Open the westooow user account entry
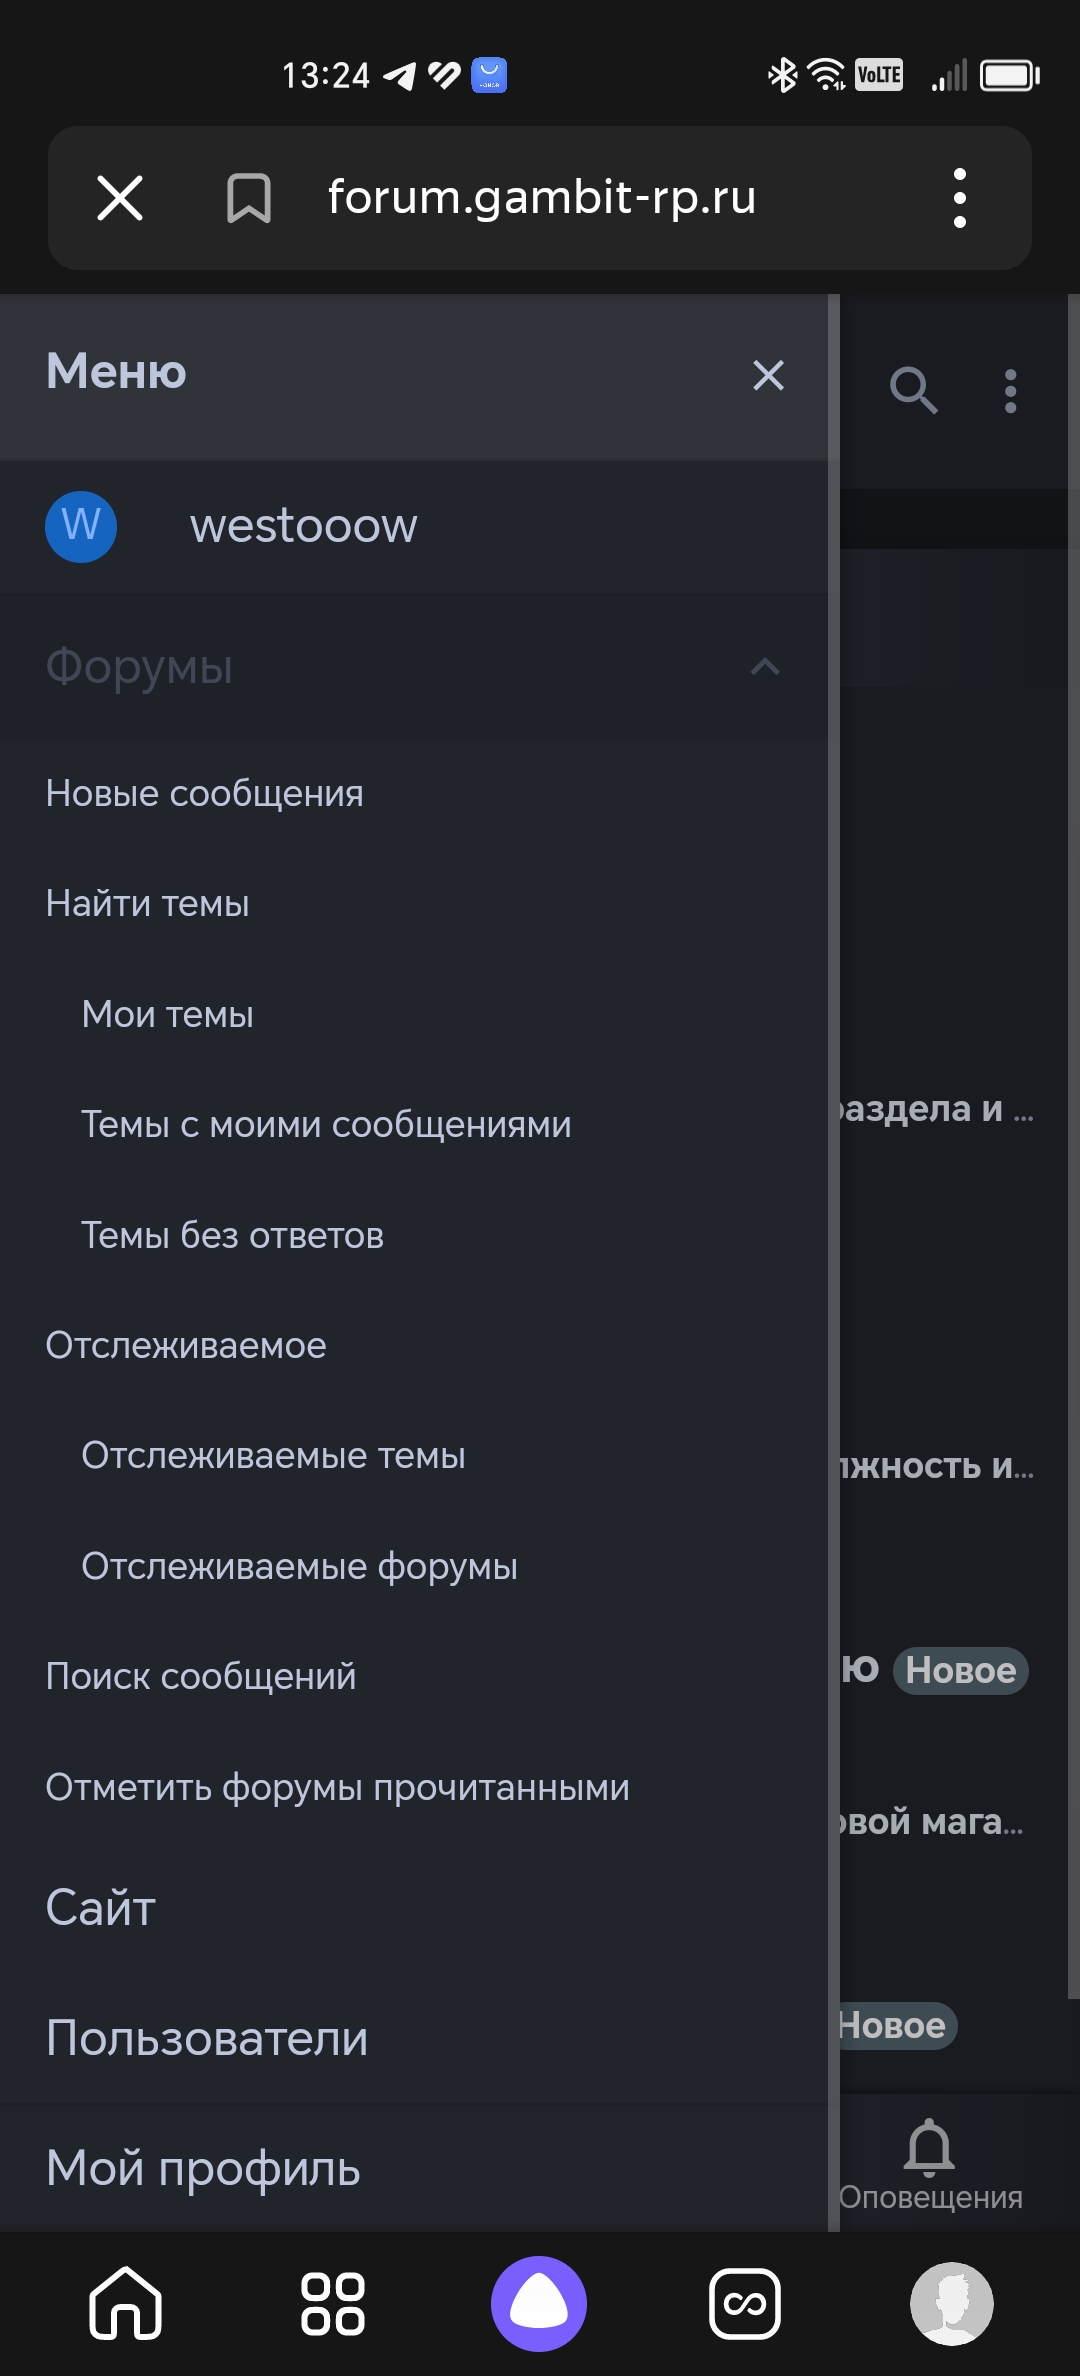1080x2376 pixels. [304, 526]
